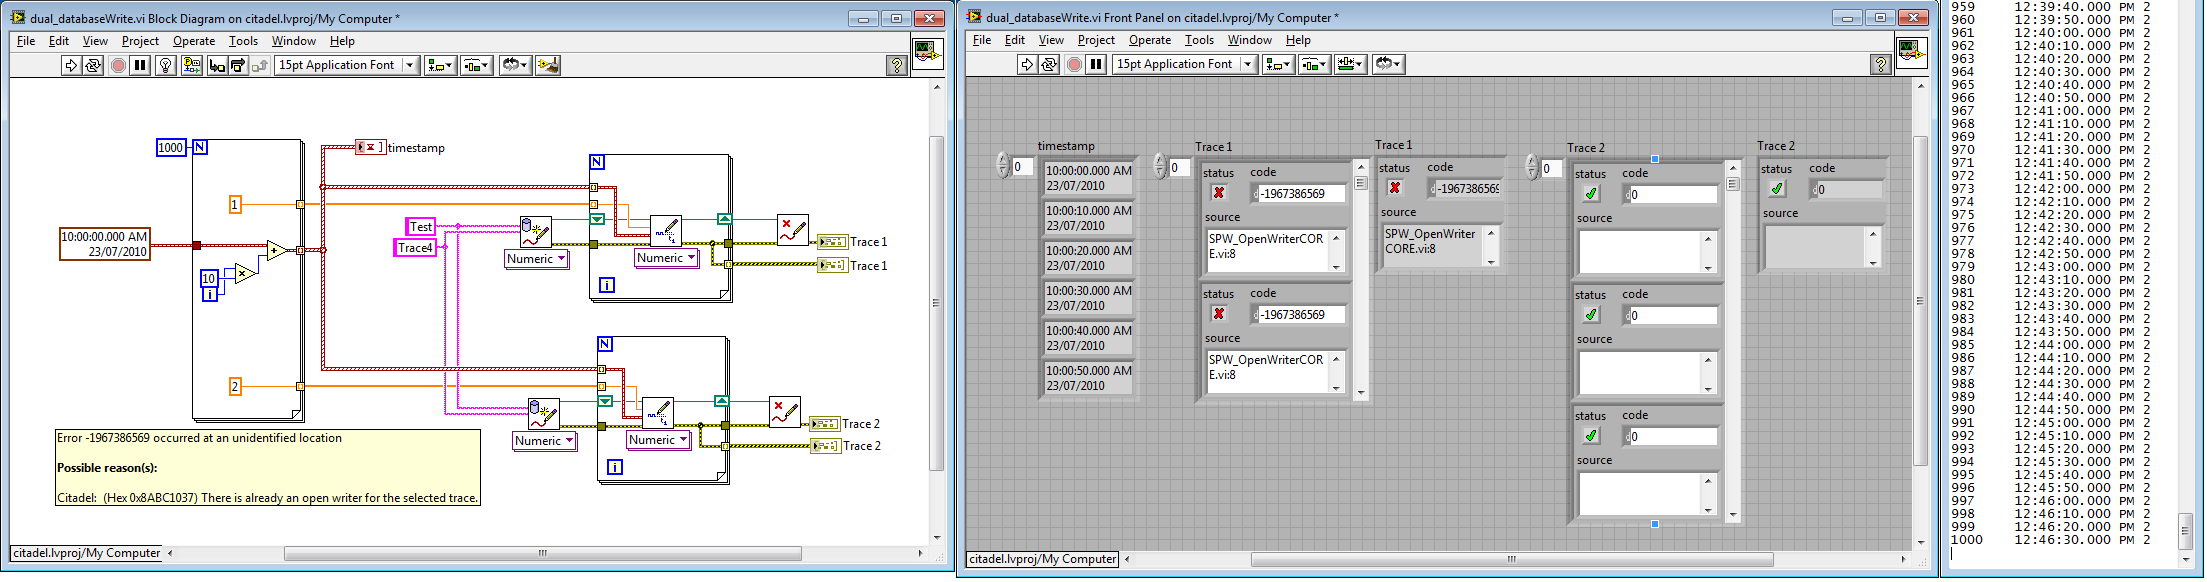Click the Run arrow in the Front Panel toolbar
The height and width of the screenshot is (582, 2207).
pos(1027,64)
